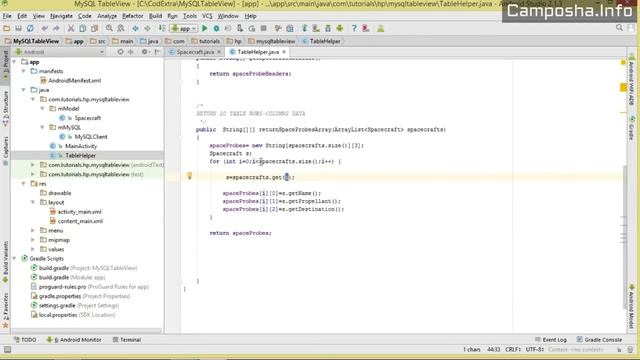This screenshot has height=360, width=640.
Task: Click the project panel gear settings icon
Action: pos(144,52)
